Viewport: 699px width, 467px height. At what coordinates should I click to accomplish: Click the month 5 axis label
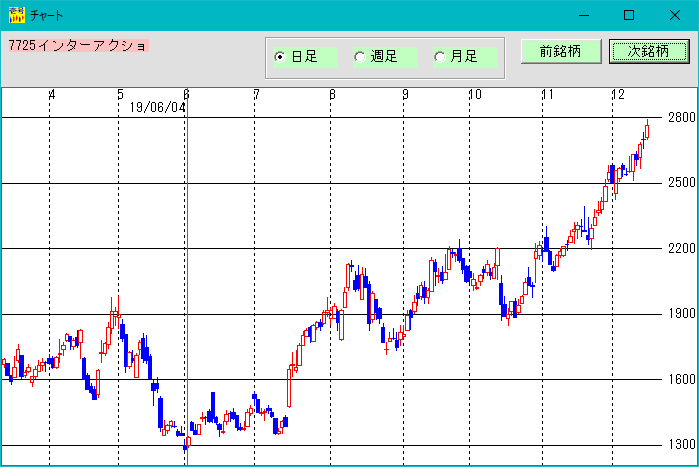(120, 94)
